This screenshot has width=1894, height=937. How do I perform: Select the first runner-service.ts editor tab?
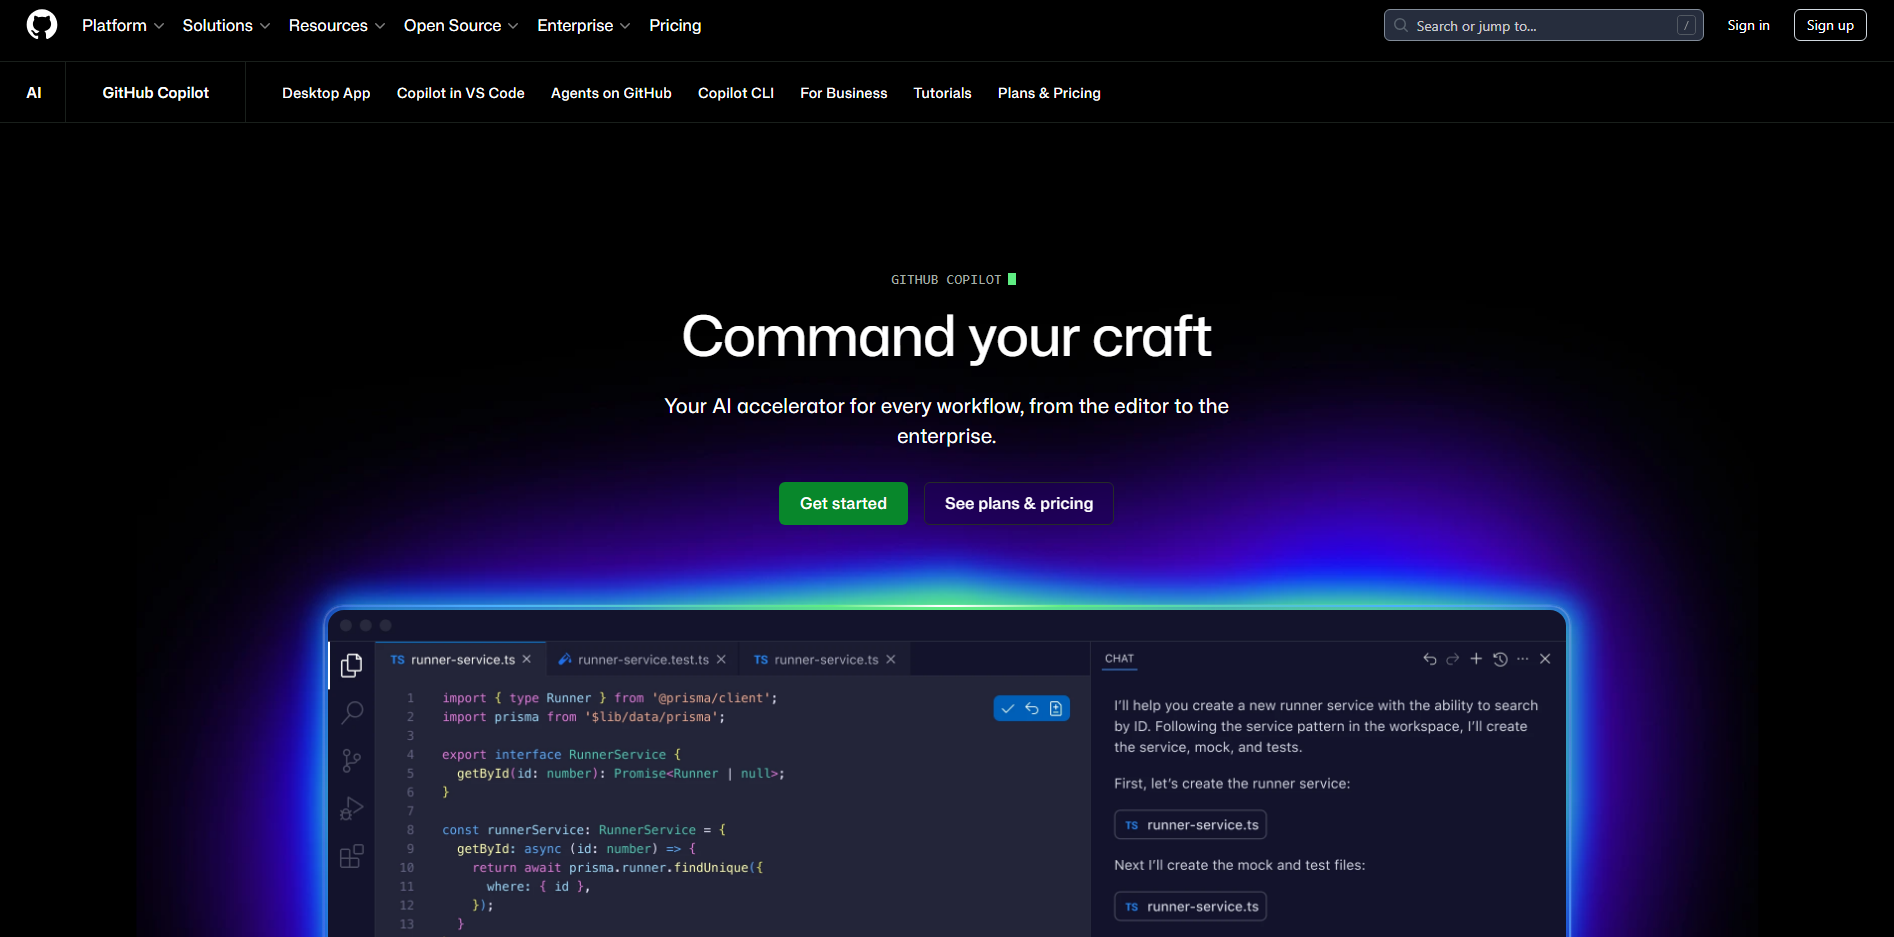tap(461, 659)
